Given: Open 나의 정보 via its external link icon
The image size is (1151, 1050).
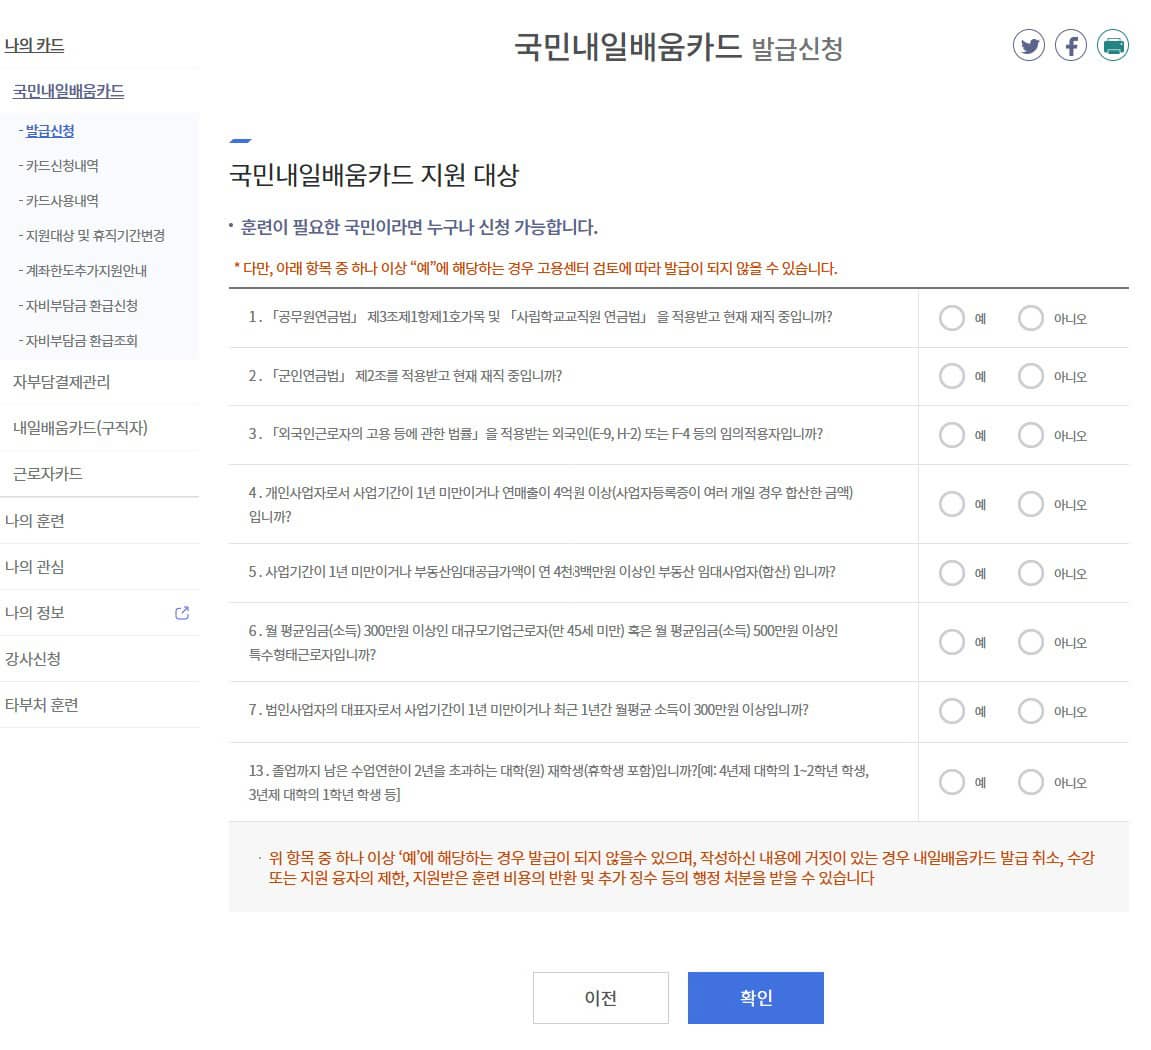Looking at the screenshot, I should (181, 613).
